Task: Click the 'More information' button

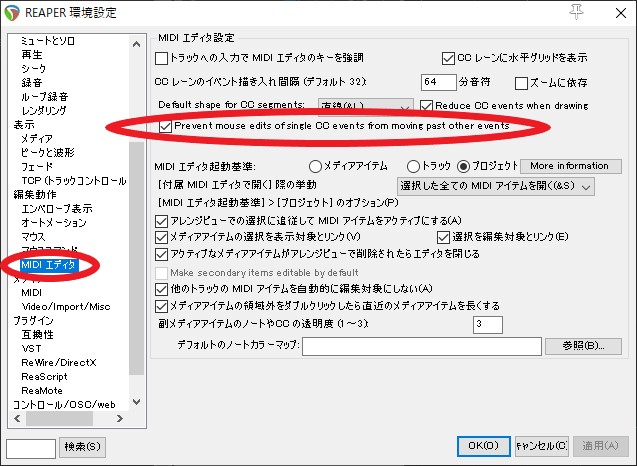Action: tap(570, 166)
